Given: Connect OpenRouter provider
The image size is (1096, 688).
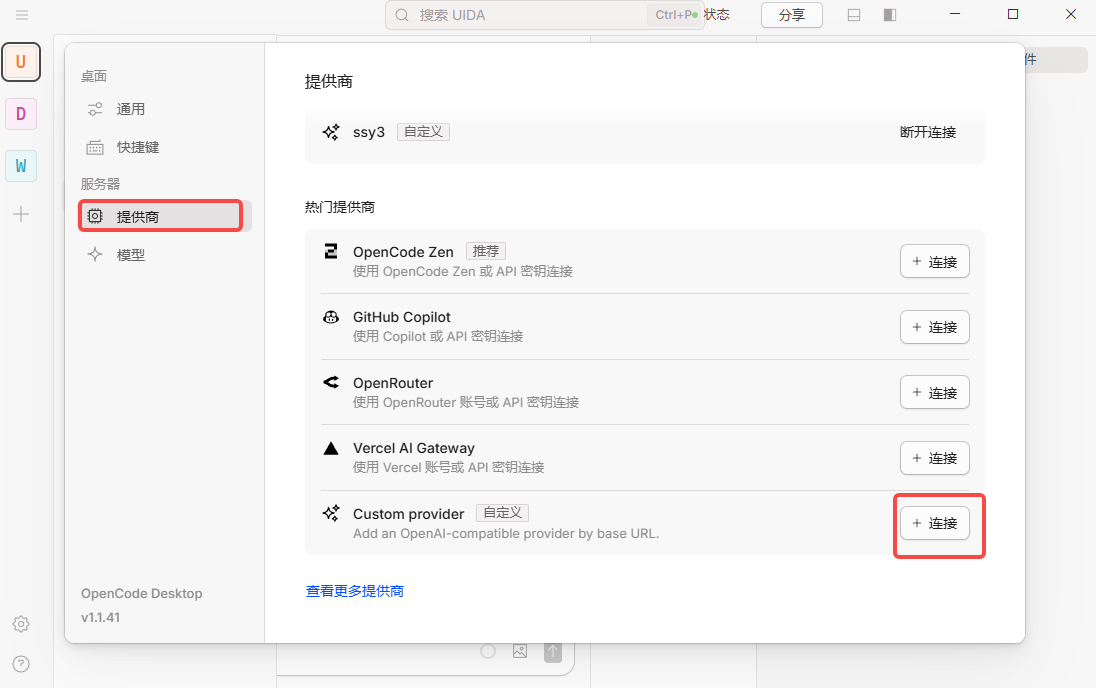Looking at the screenshot, I should (935, 393).
